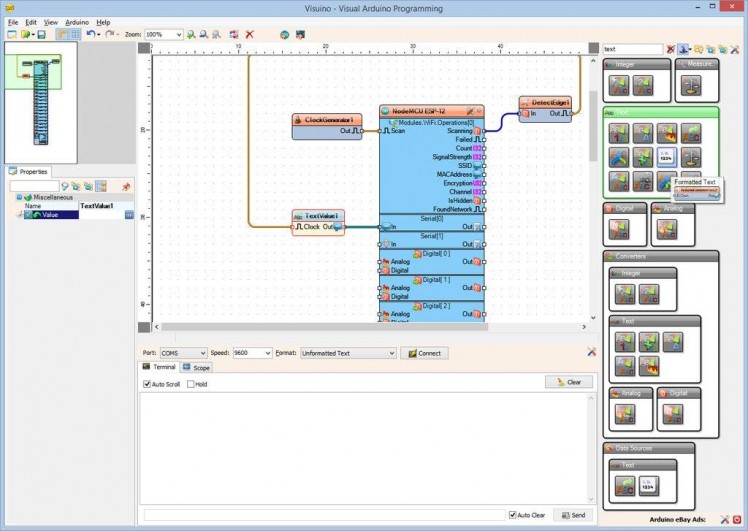Click the component search text field
The width and height of the screenshot is (748, 531).
coord(631,49)
